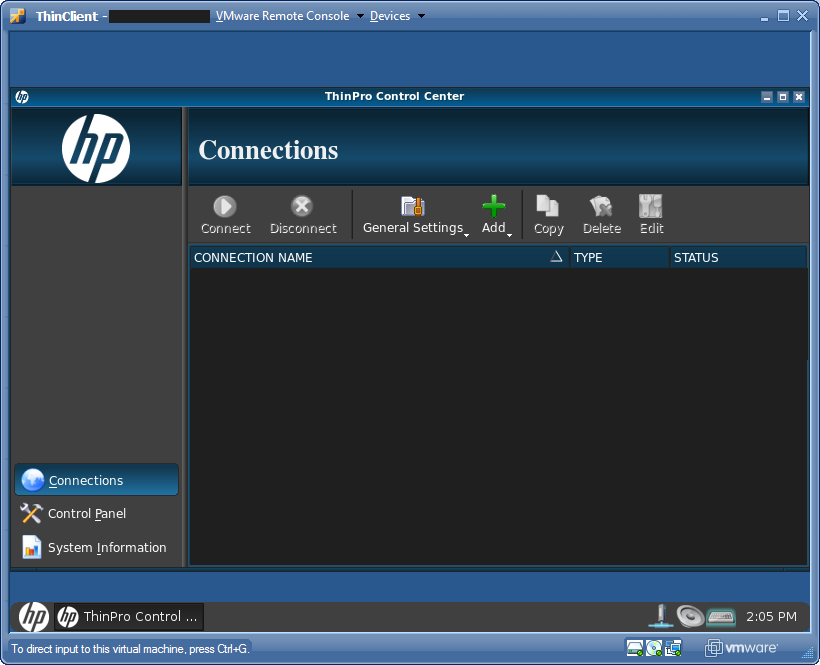Sort by STATUS column header
This screenshot has width=820, height=665.
[738, 258]
